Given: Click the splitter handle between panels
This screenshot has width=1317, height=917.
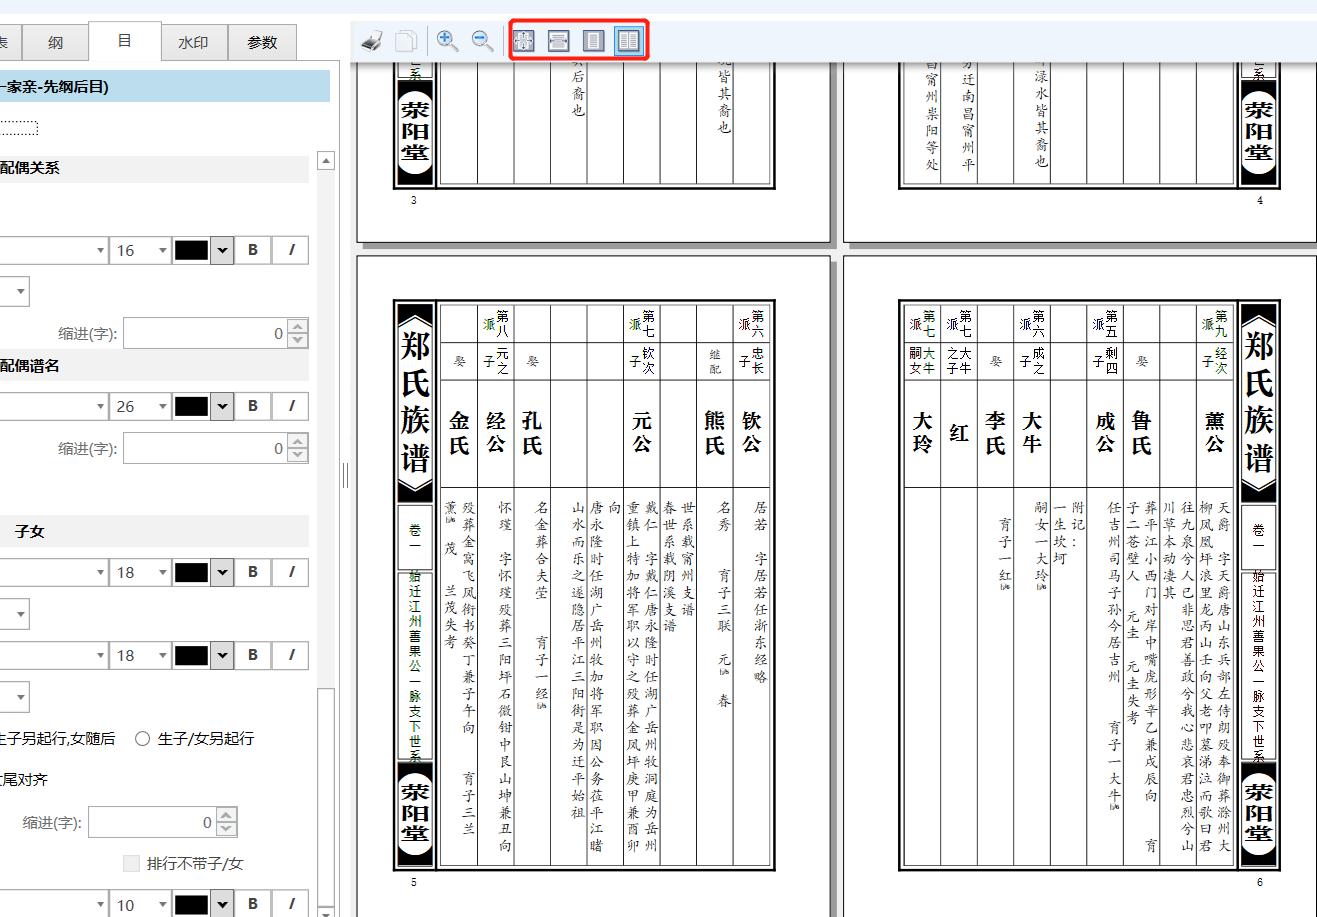Looking at the screenshot, I should click(346, 476).
